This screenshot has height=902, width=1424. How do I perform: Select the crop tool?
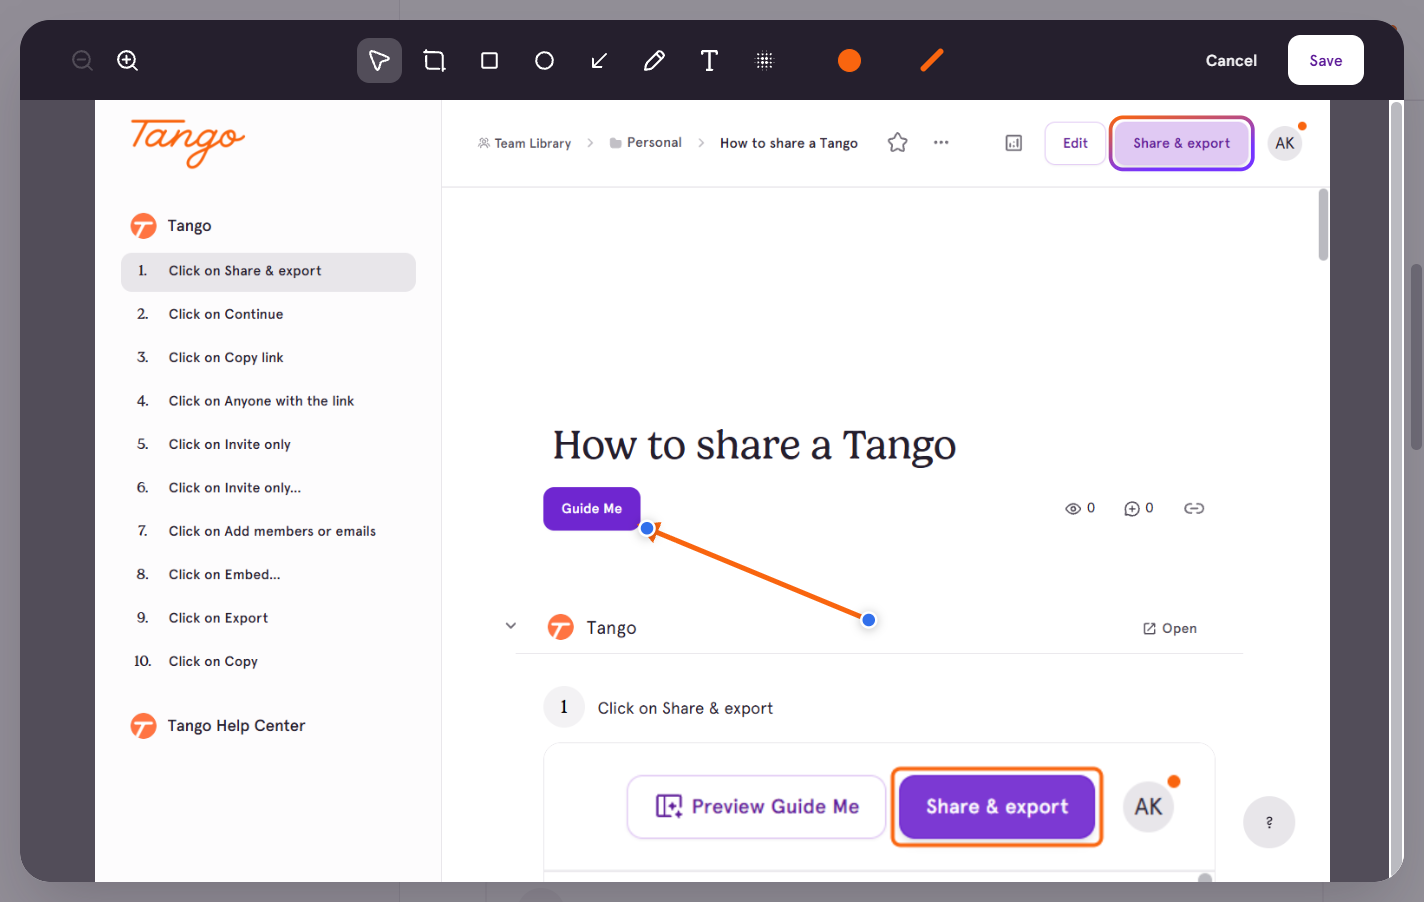(434, 60)
